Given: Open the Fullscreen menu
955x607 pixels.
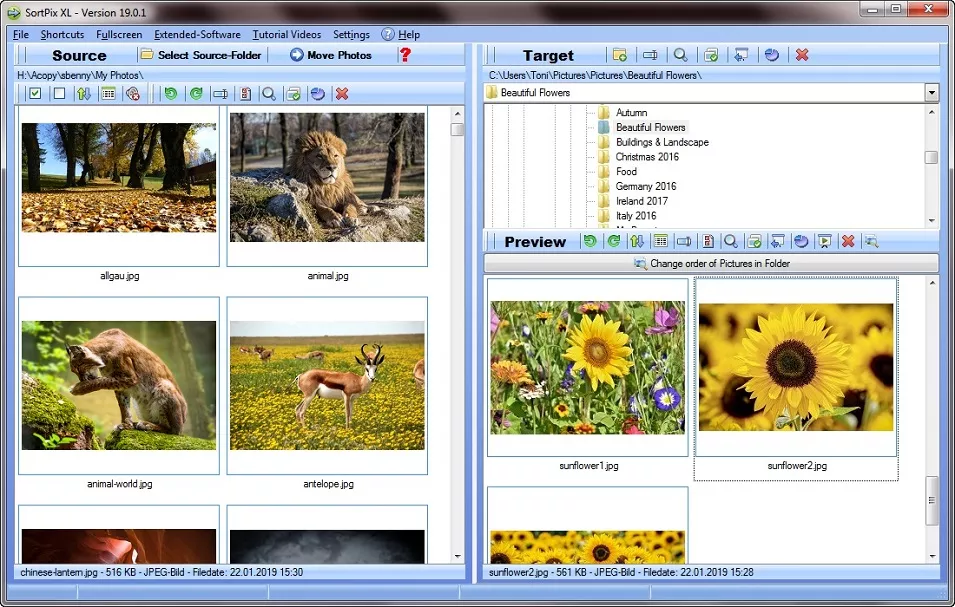Looking at the screenshot, I should pos(119,35).
